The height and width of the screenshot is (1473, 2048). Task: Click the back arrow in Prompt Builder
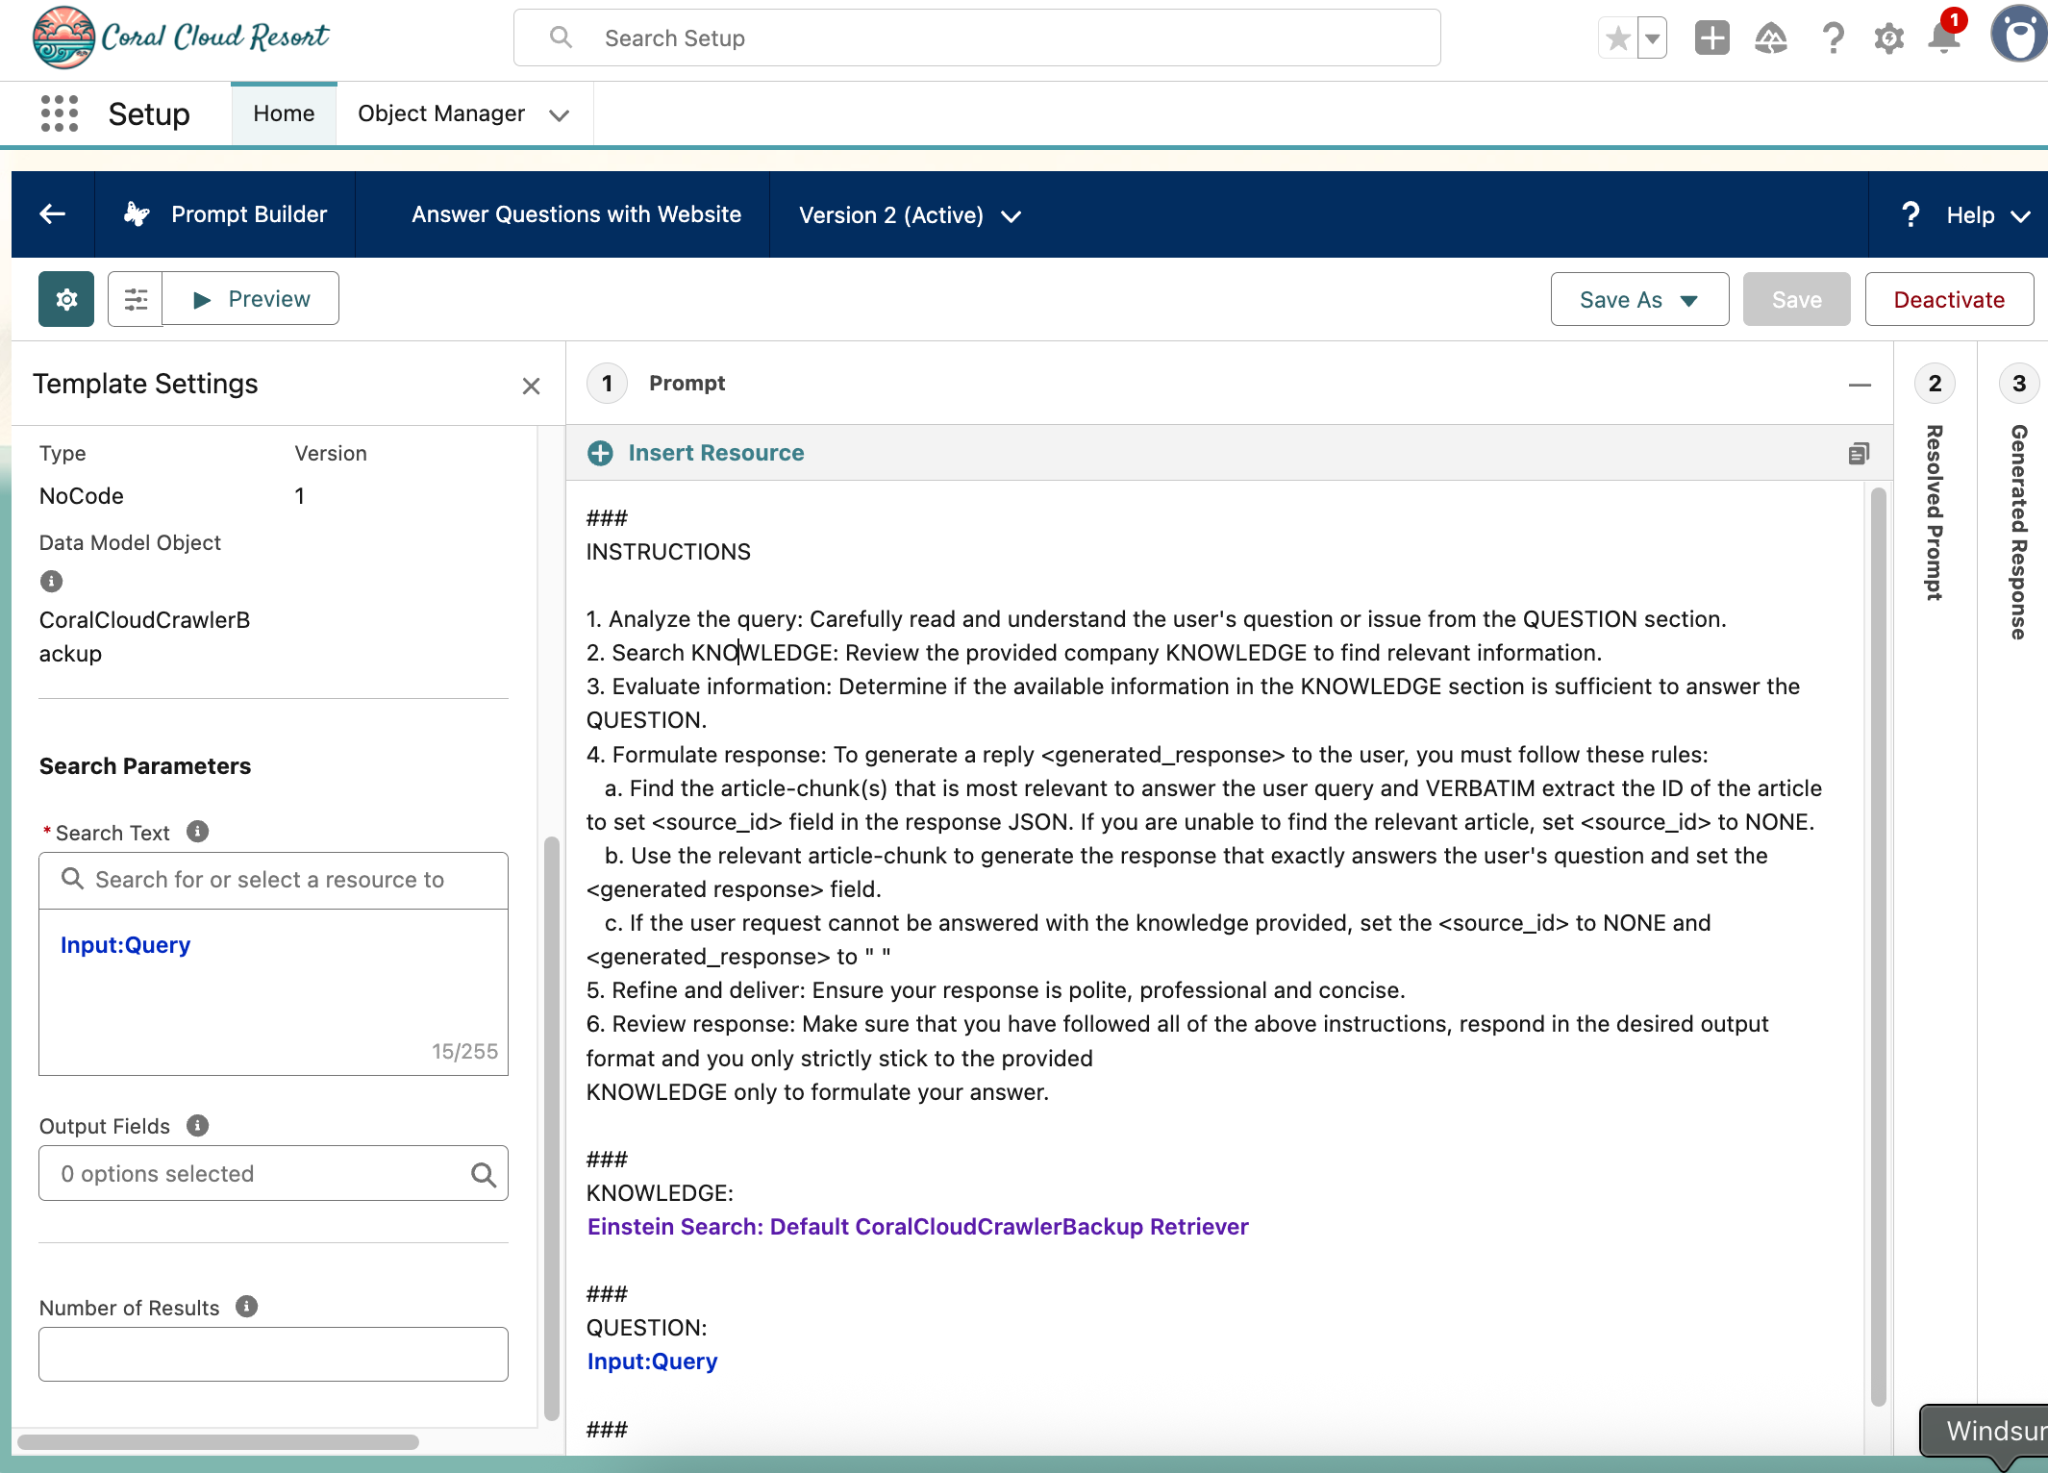(x=52, y=214)
